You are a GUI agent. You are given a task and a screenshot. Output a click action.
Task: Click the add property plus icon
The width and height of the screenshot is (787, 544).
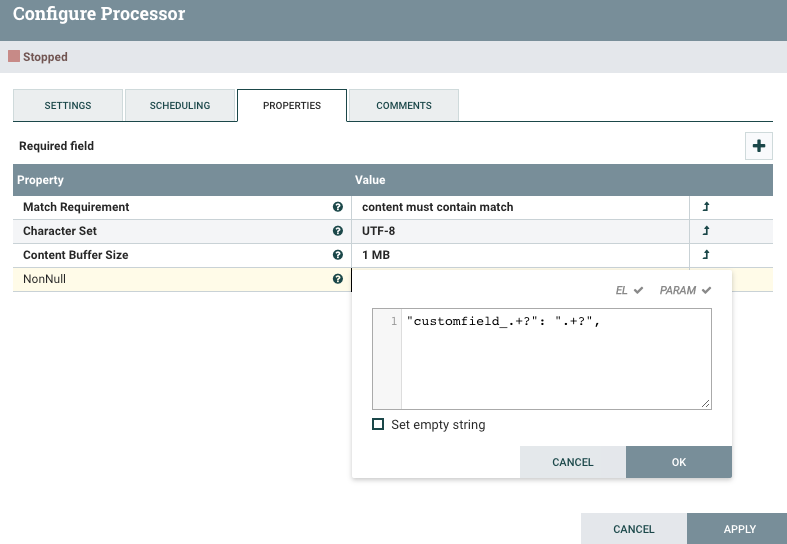coord(758,146)
